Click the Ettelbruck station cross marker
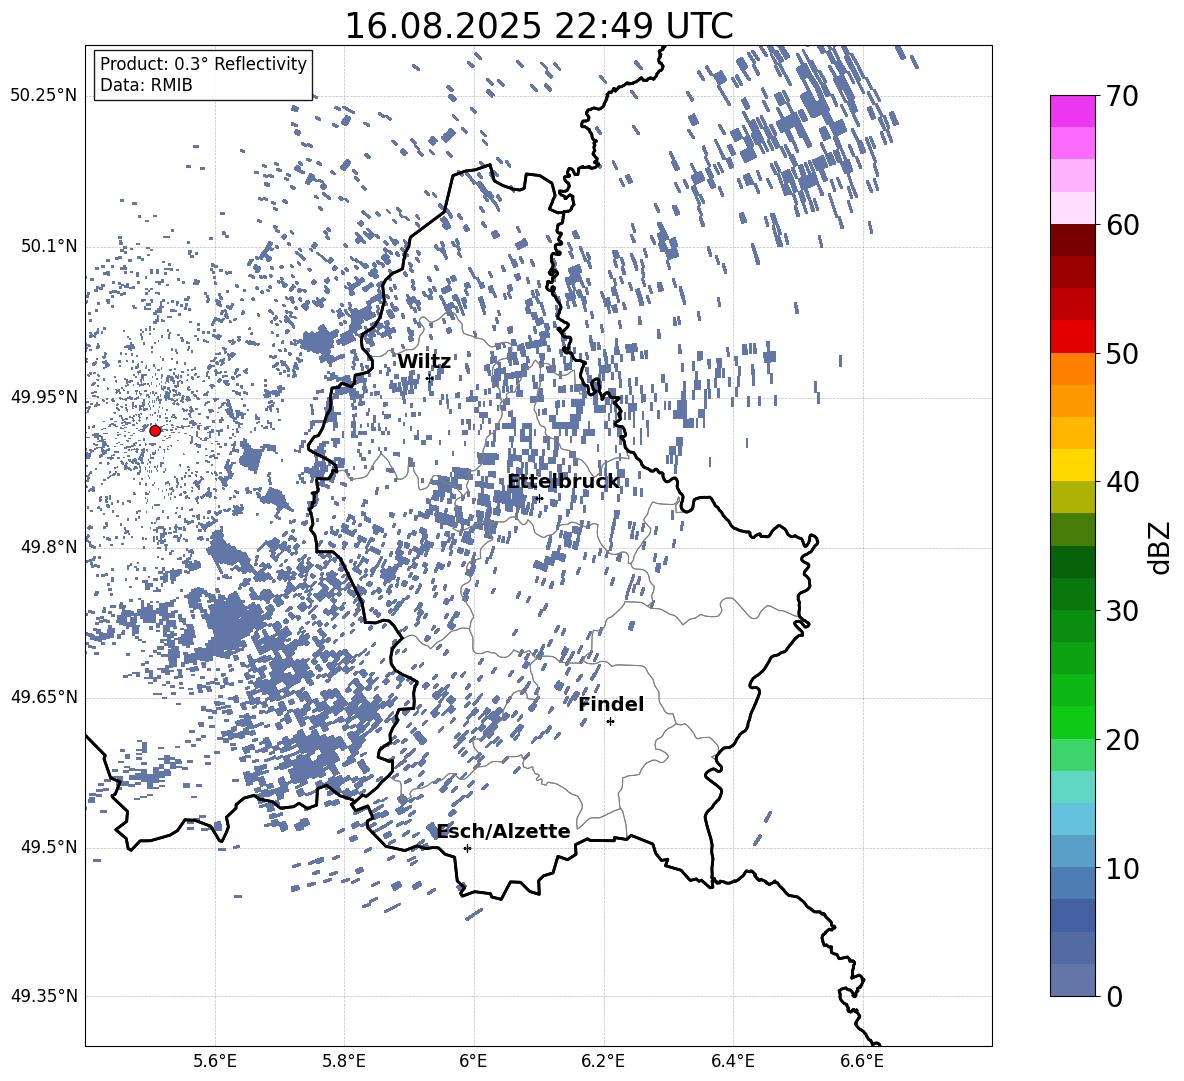This screenshot has width=1184, height=1081. coord(538,498)
